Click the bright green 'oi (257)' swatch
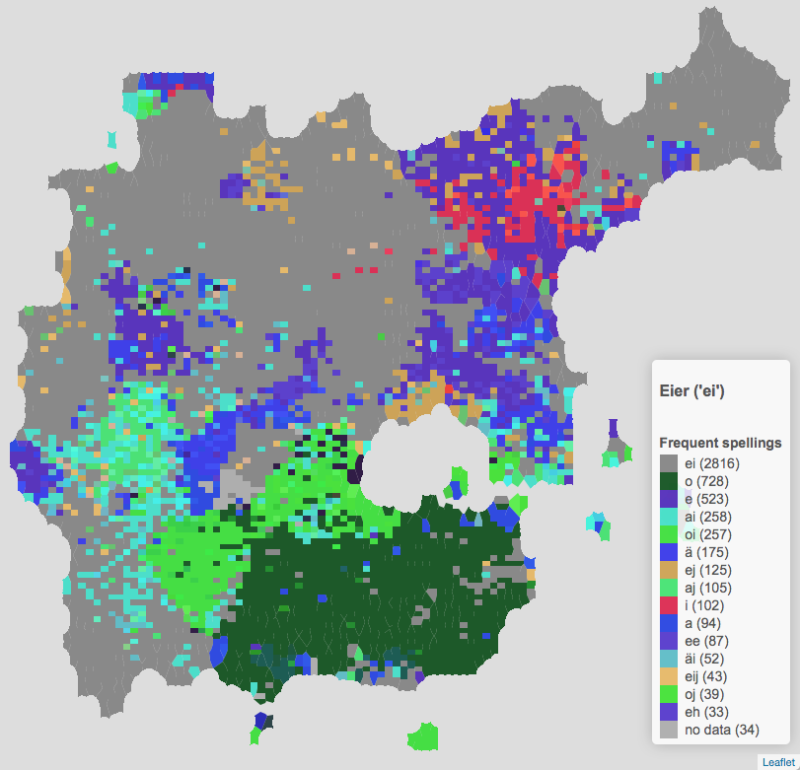Image resolution: width=800 pixels, height=770 pixels. pos(668,535)
